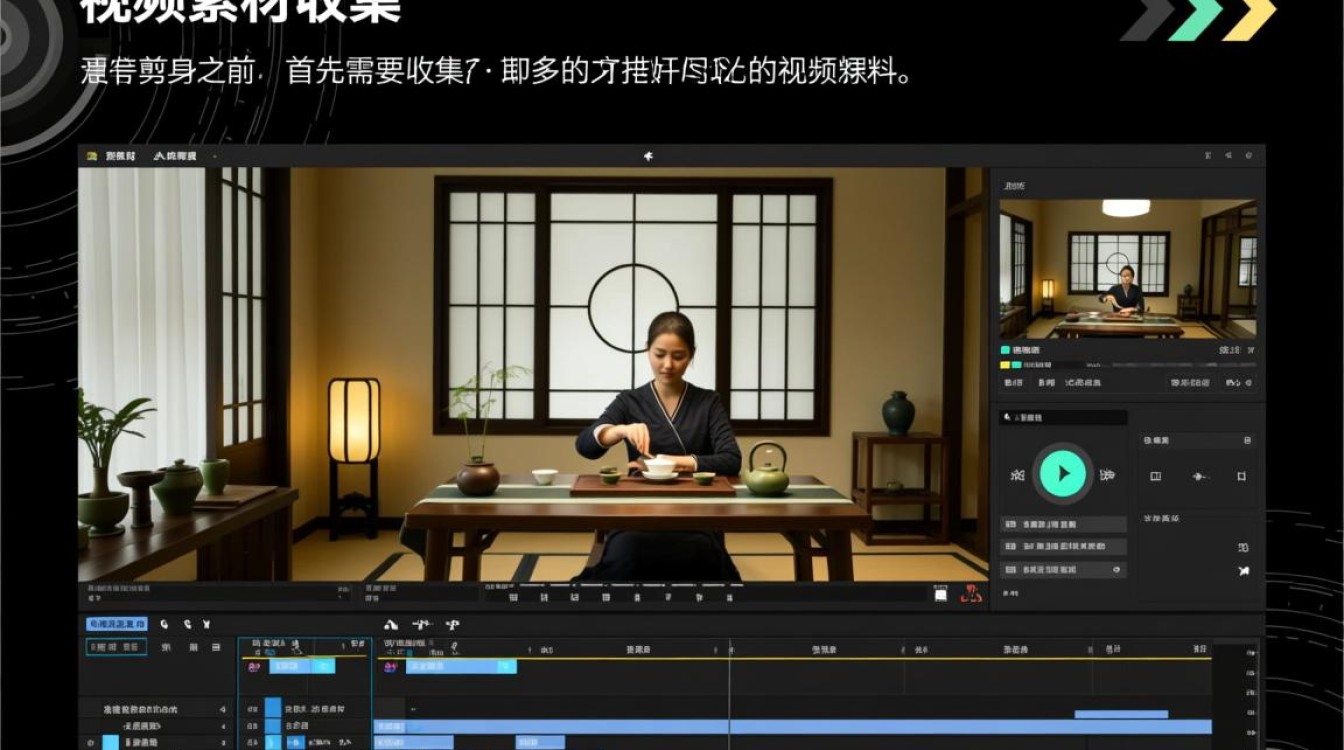Click the blue block in the top narrow track row
This screenshot has width=1344, height=750.
pyautogui.click(x=273, y=708)
